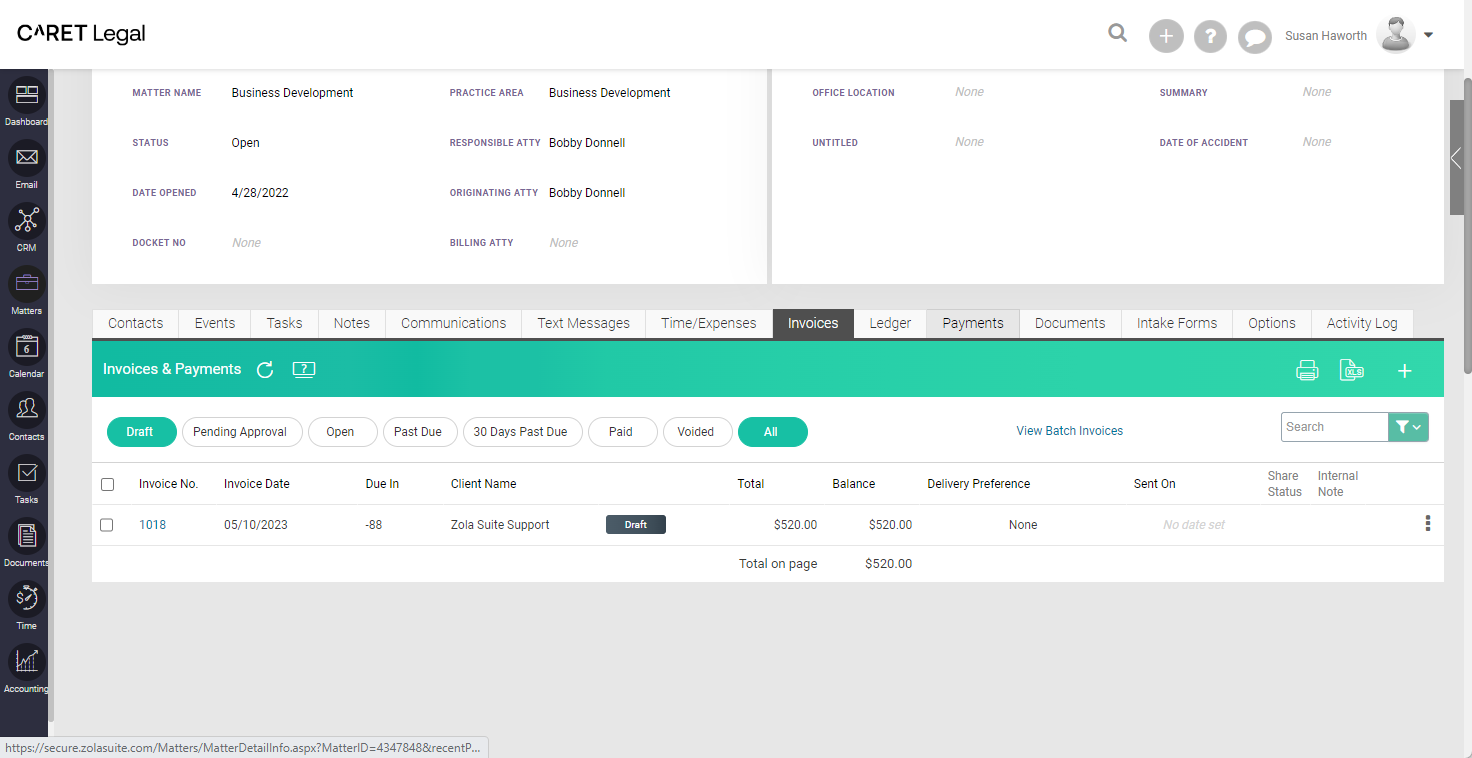Viewport: 1472px width, 758px height.
Task: Expand the user account dropdown arrow
Action: [1428, 35]
